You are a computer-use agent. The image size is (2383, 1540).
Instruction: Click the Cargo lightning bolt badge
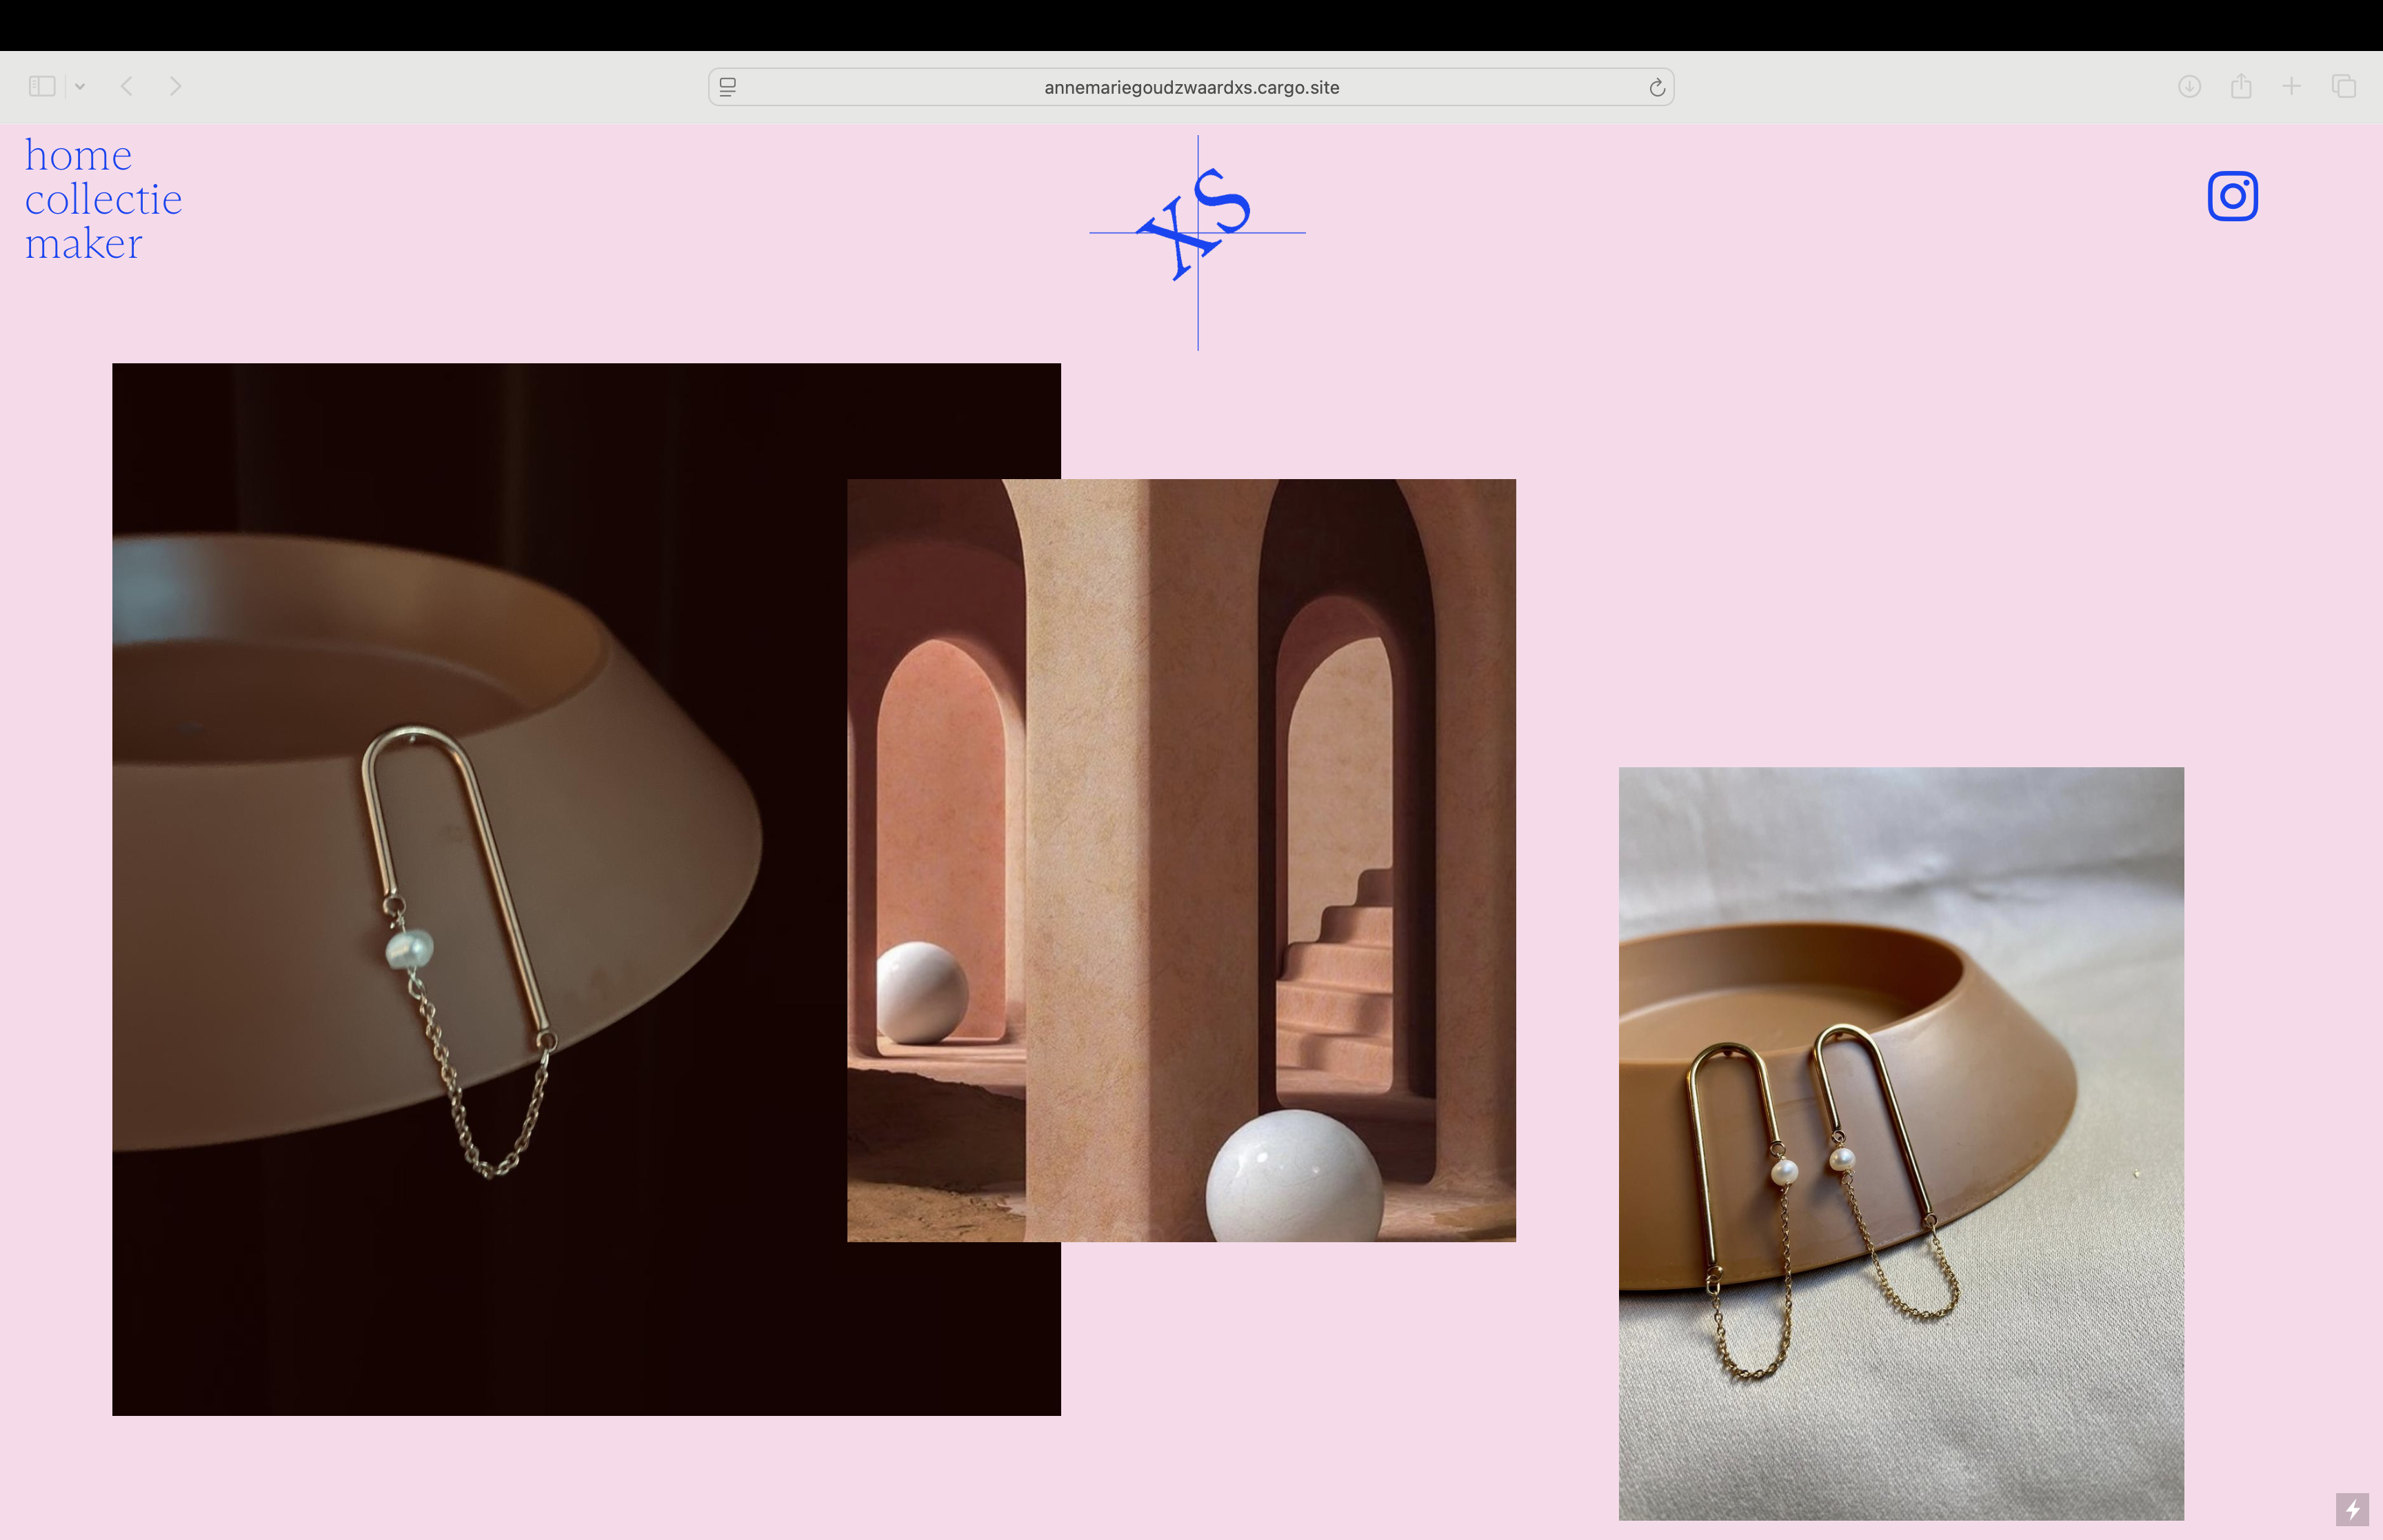click(2352, 1508)
